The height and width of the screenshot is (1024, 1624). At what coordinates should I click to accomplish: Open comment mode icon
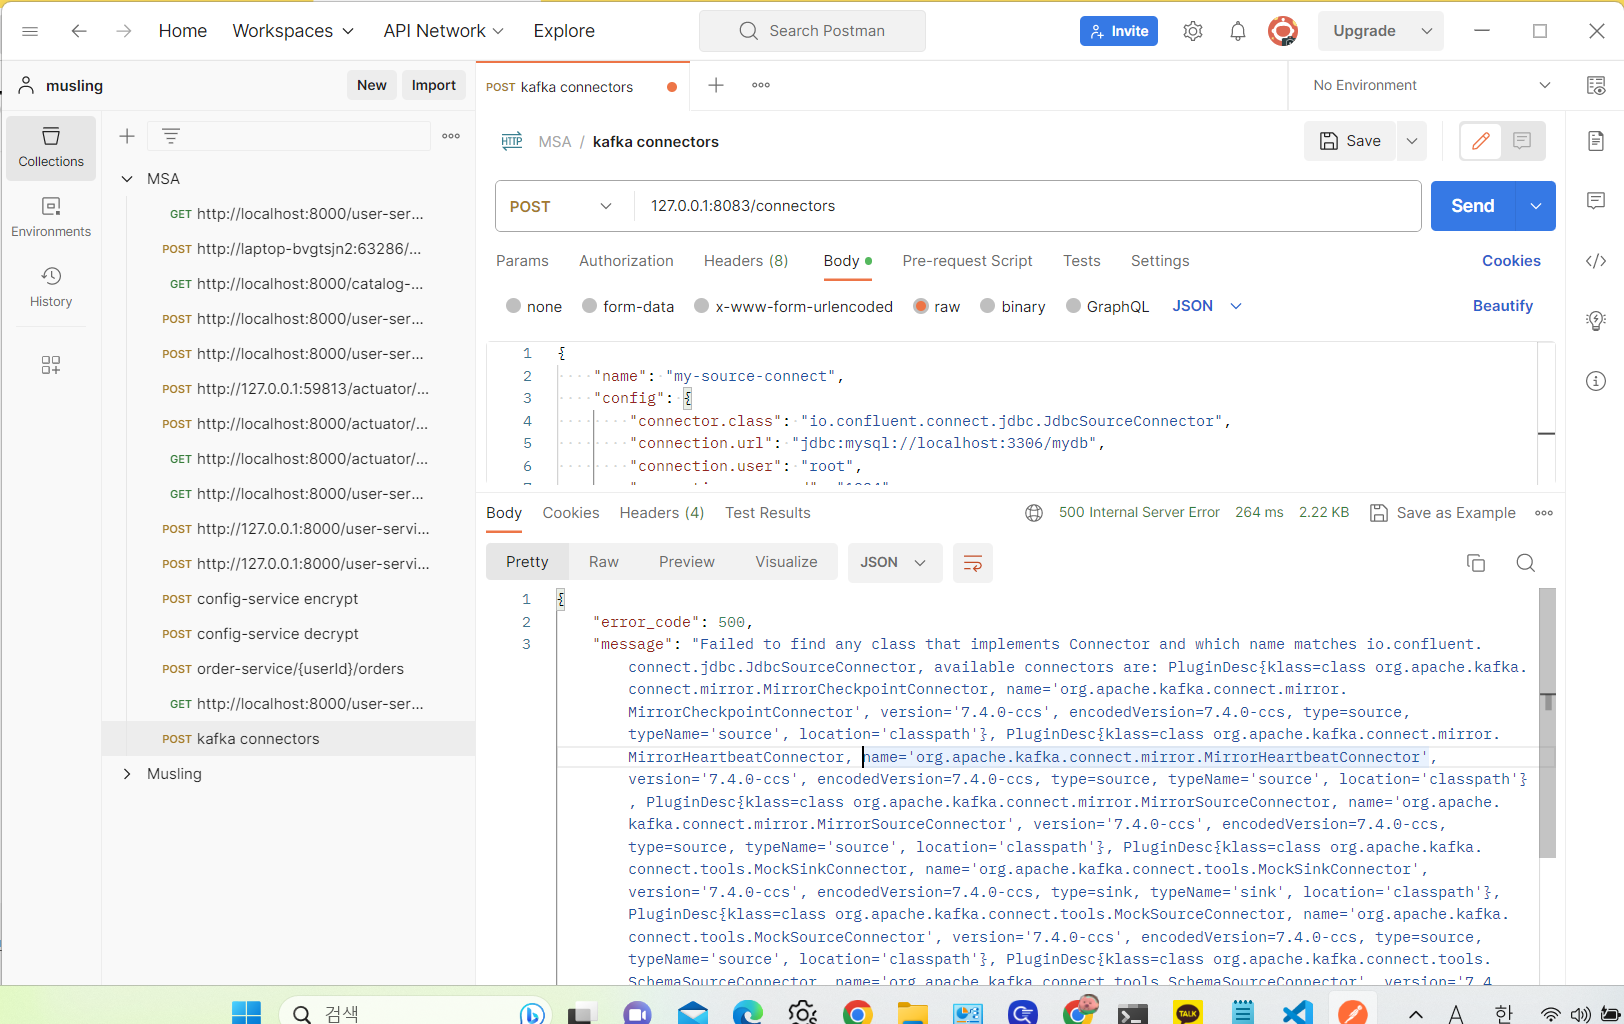coord(1522,141)
